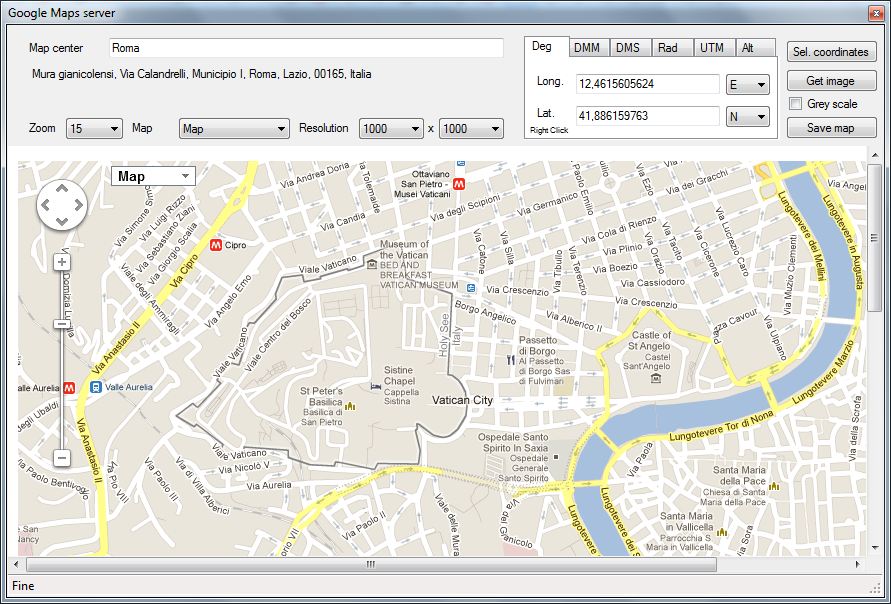The height and width of the screenshot is (604, 891).
Task: Close the Google Maps server window
Action: 875,13
